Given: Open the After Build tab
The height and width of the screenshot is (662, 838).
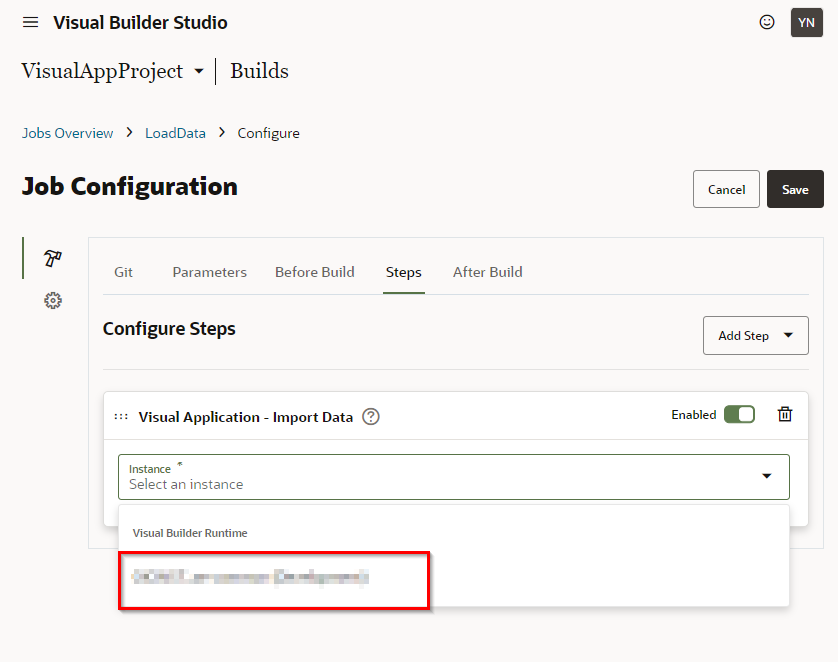Looking at the screenshot, I should tap(487, 272).
